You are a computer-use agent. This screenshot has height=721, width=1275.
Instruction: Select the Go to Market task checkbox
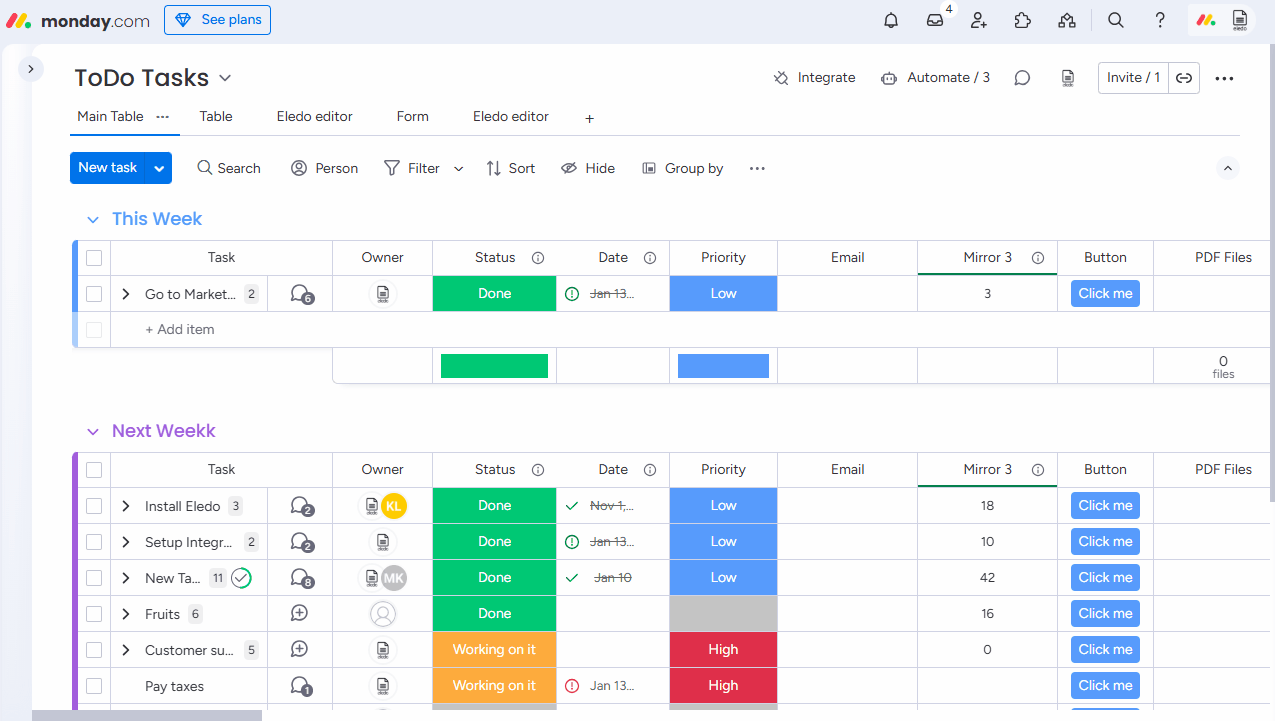coord(94,294)
